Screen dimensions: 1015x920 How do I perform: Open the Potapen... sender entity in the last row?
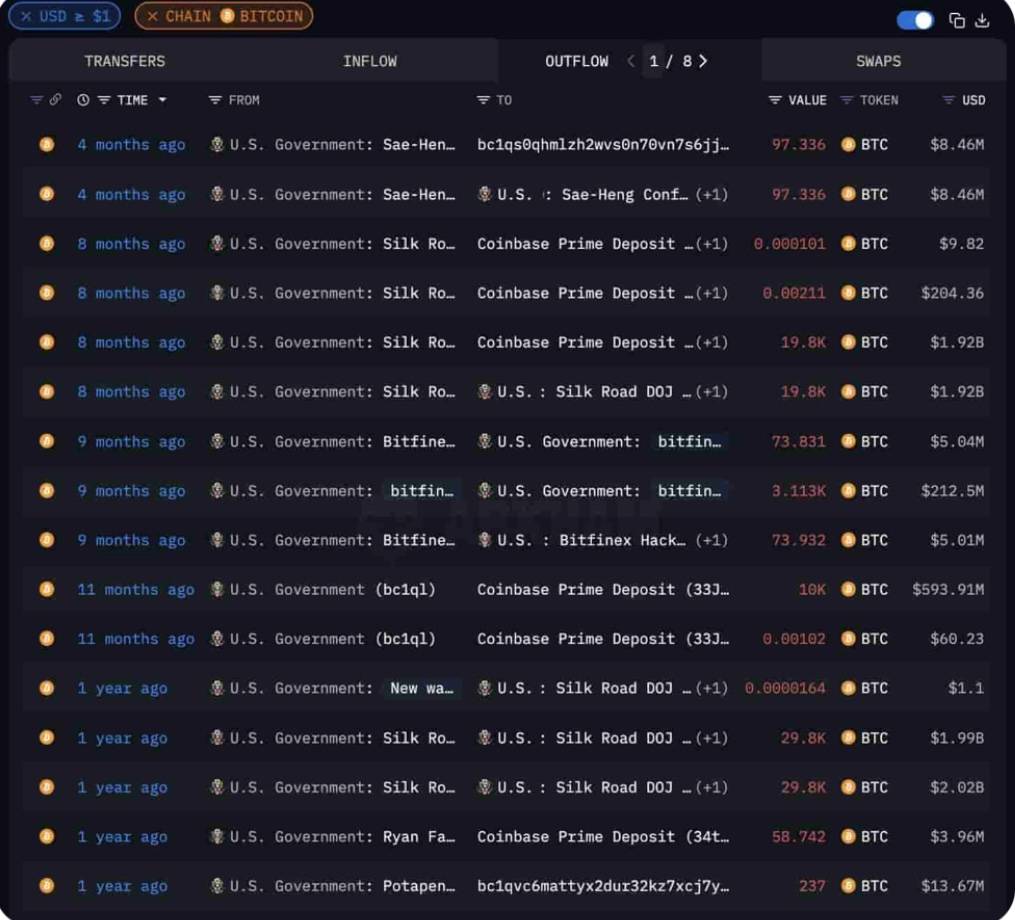pyautogui.click(x=418, y=886)
